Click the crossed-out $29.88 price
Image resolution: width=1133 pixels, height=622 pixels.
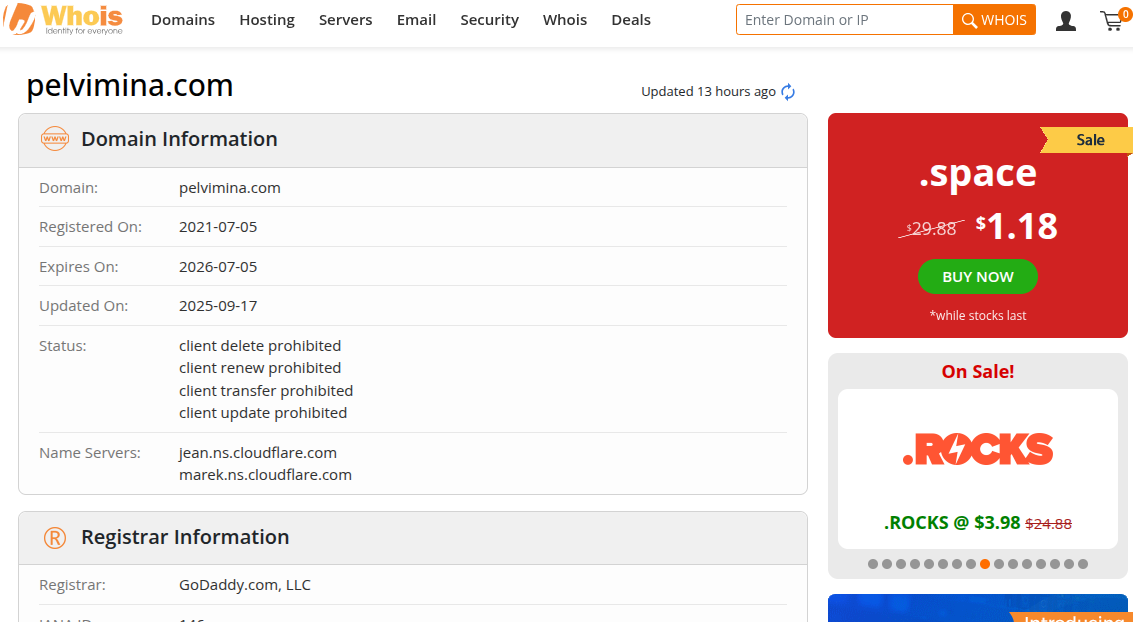click(x=931, y=229)
